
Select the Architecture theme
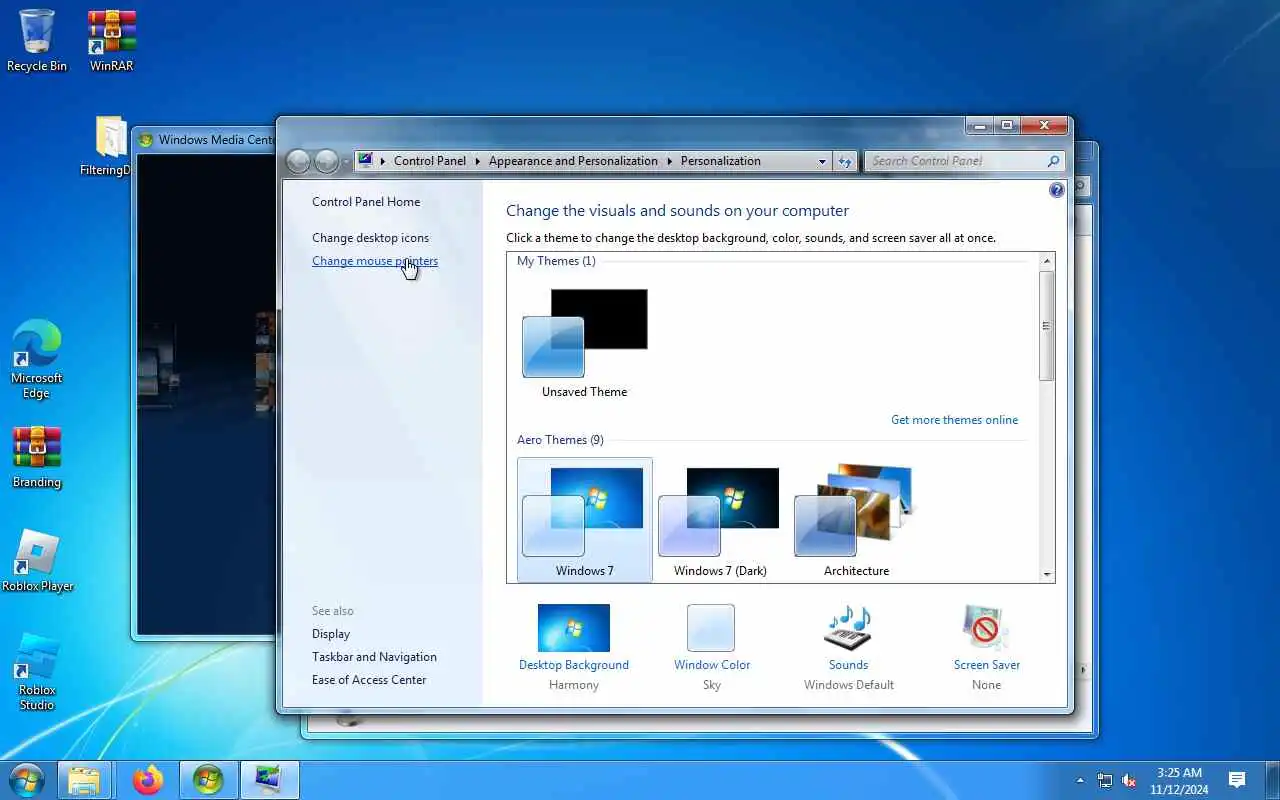click(x=856, y=520)
